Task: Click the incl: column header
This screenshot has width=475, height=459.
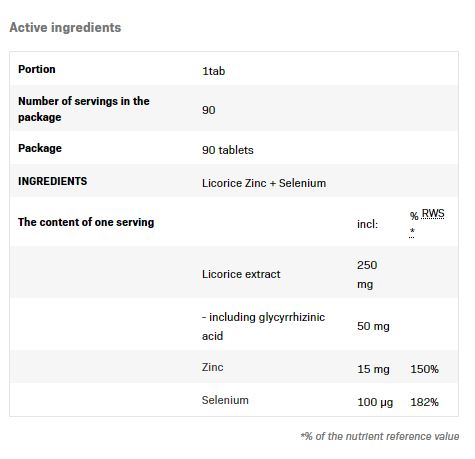Action: (x=368, y=224)
